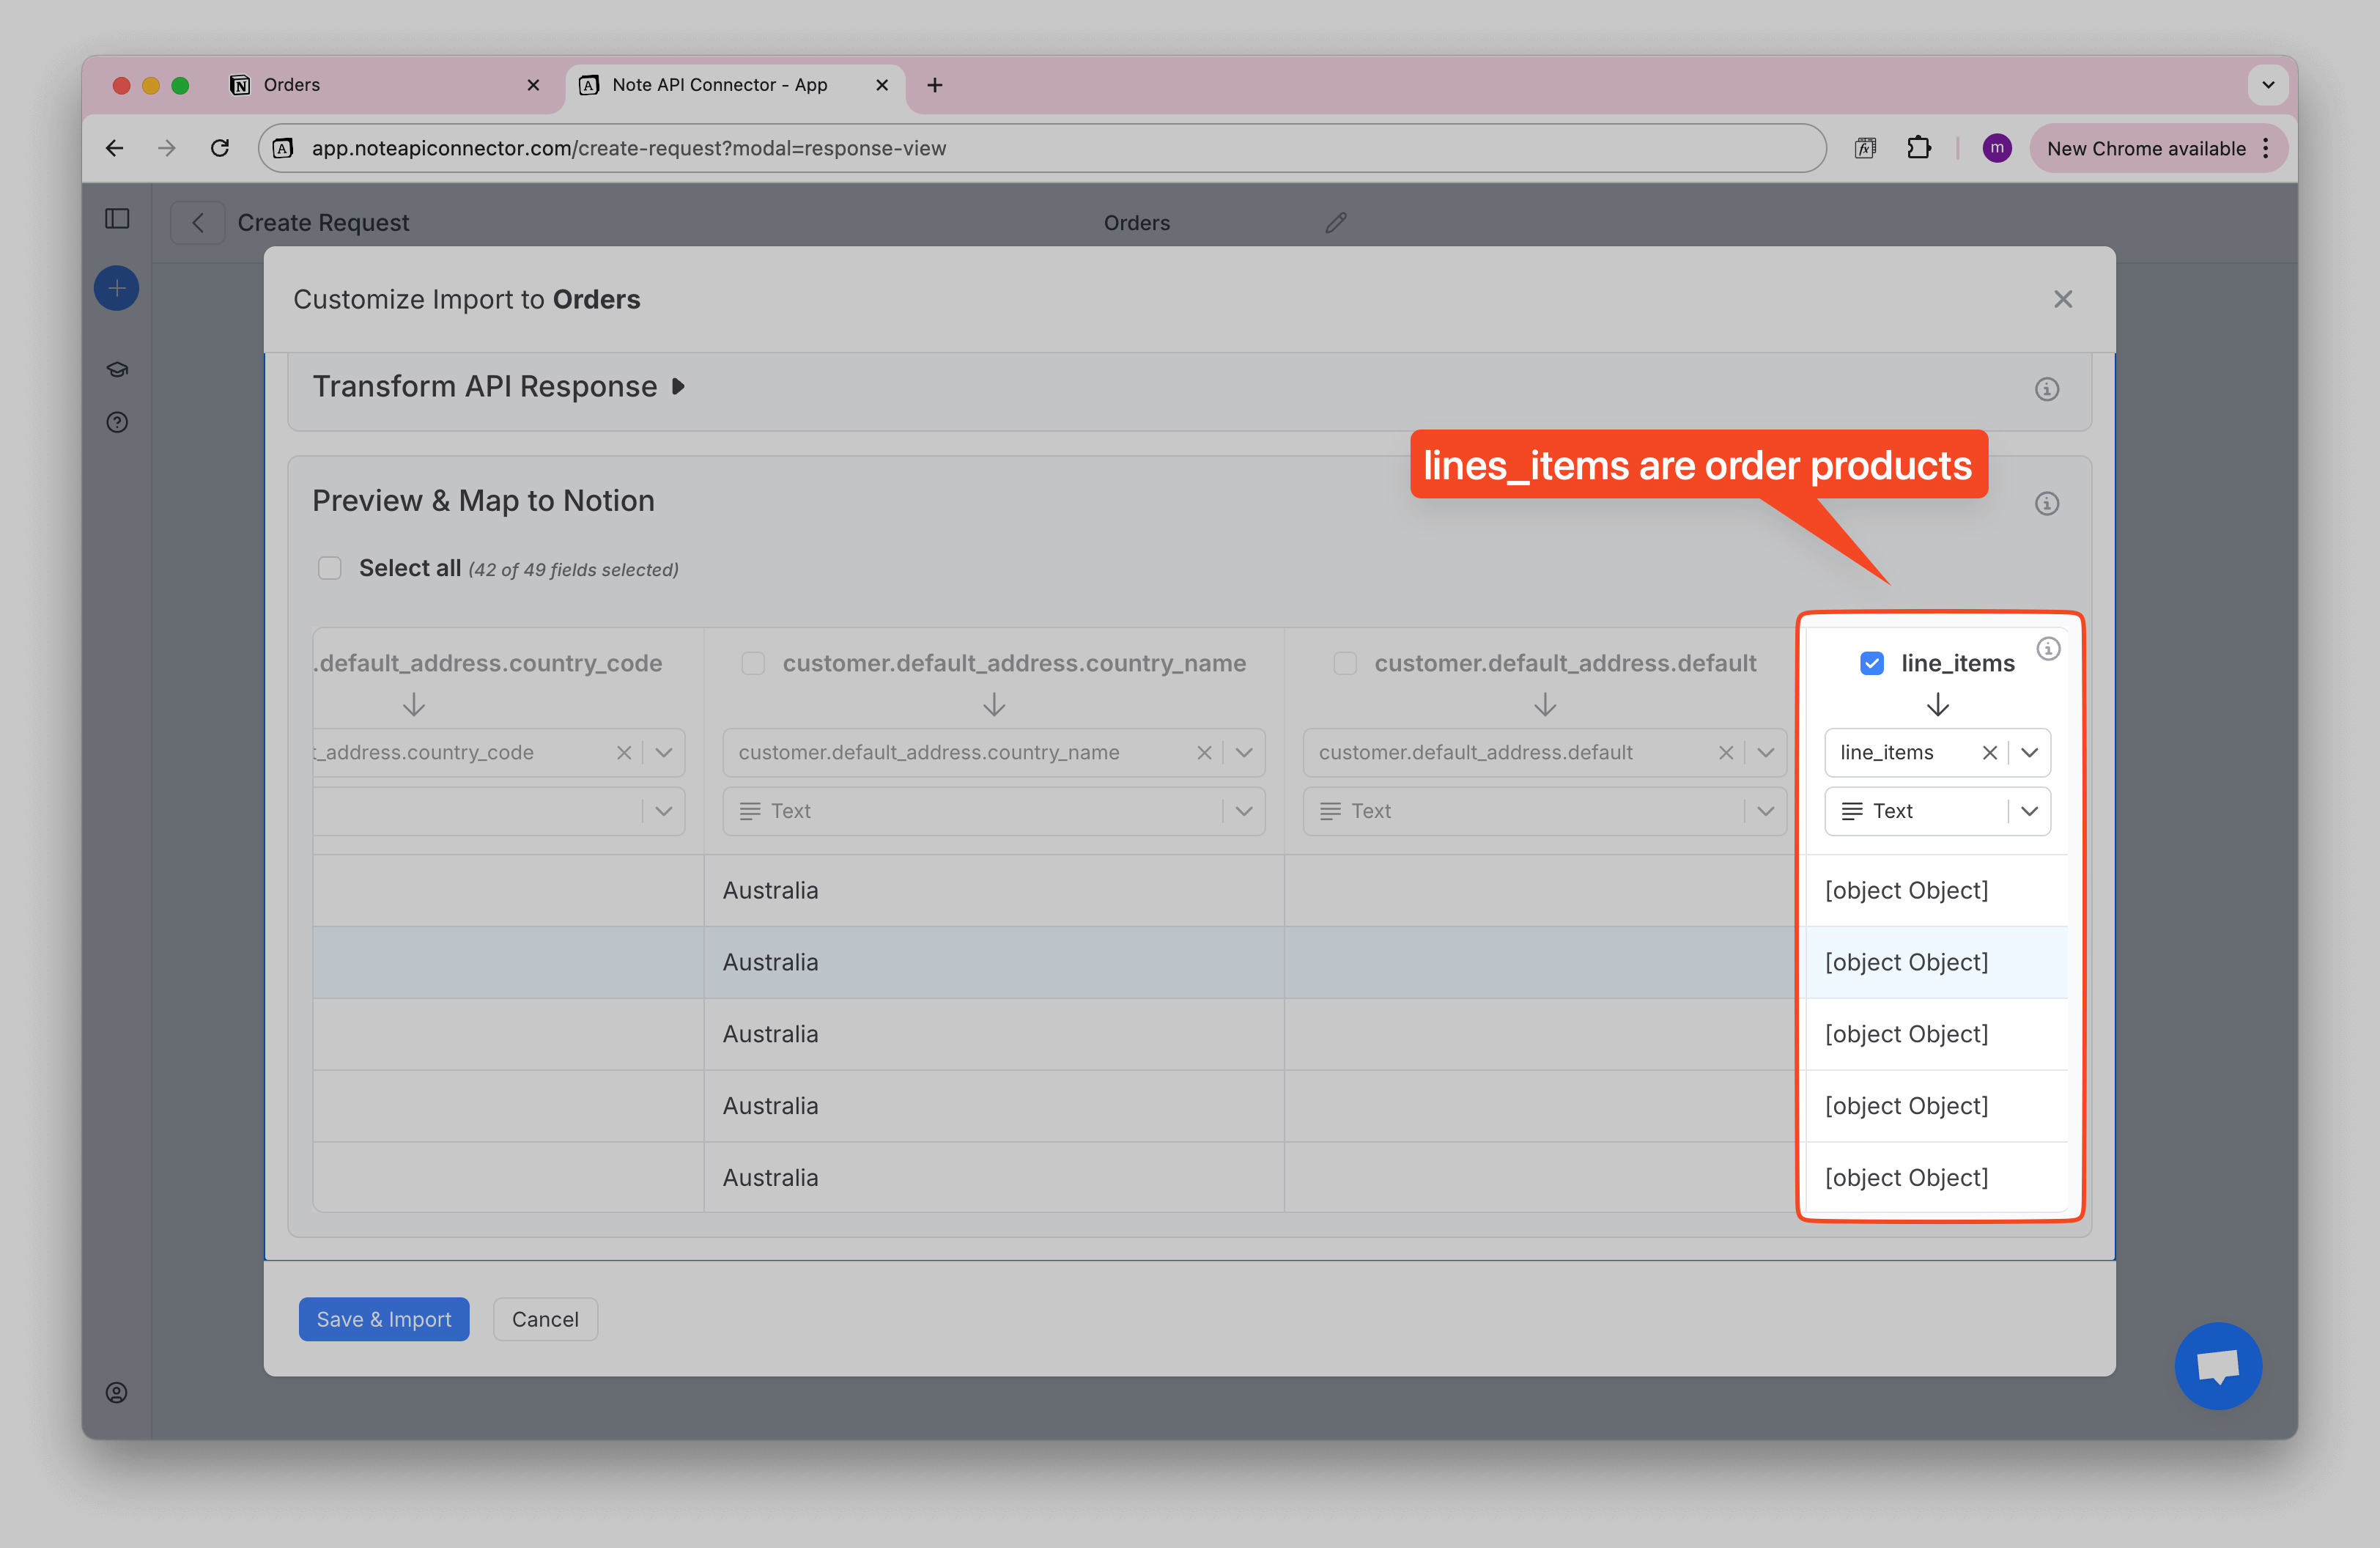Click the edit pencil next to Orders

click(x=1336, y=222)
